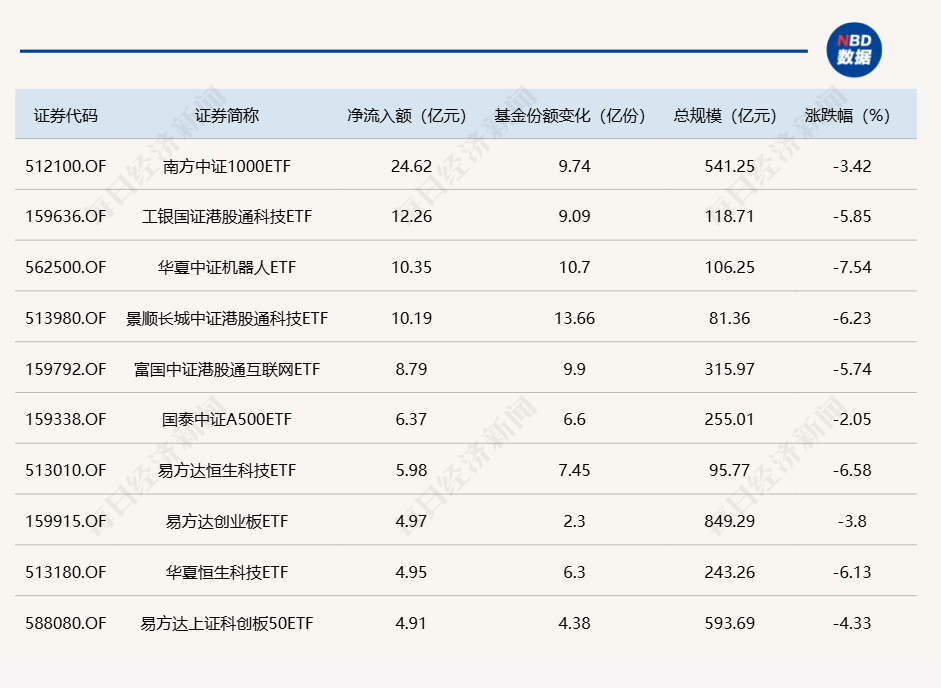Select the 总规模（亿元）column header
Screen dimensions: 941x688
click(x=726, y=115)
